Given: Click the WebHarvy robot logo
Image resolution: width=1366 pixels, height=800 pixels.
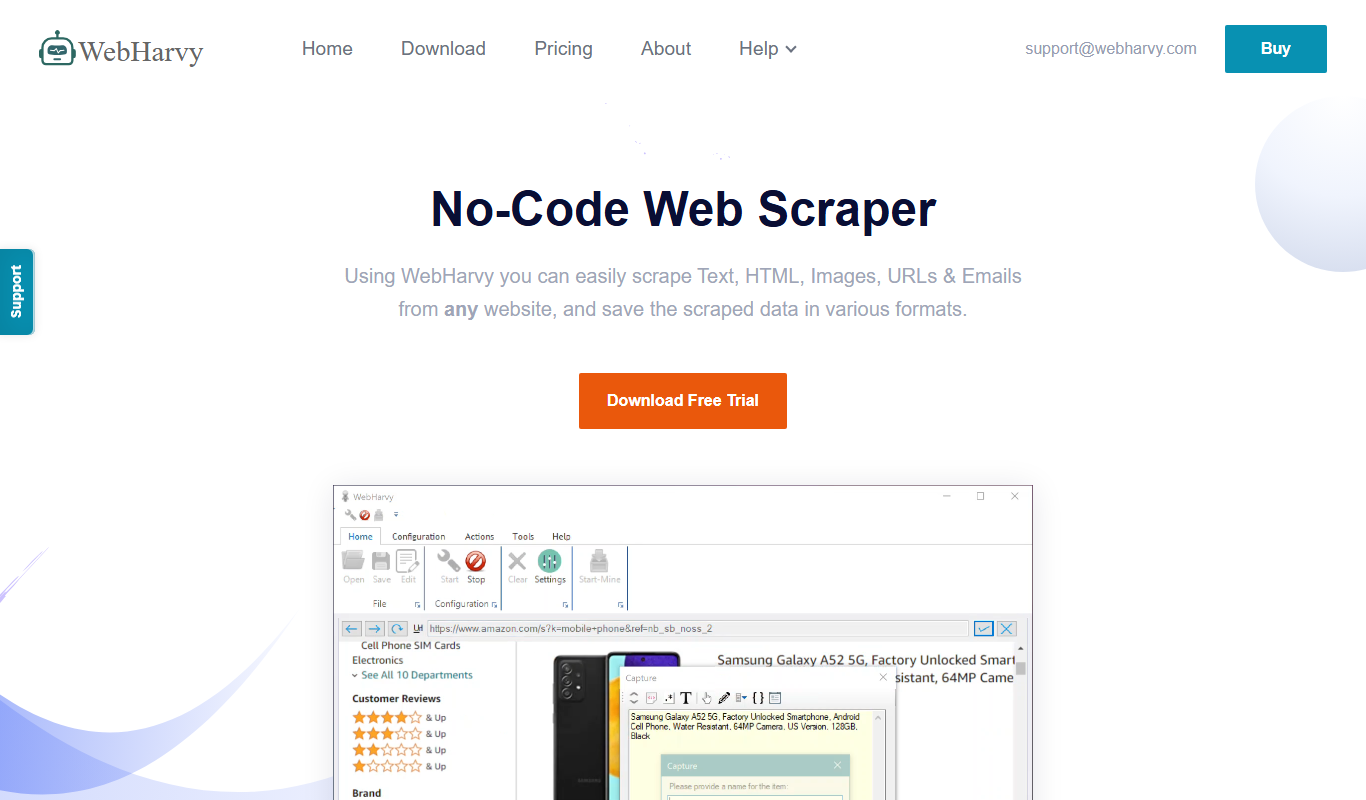Looking at the screenshot, I should coord(121,49).
